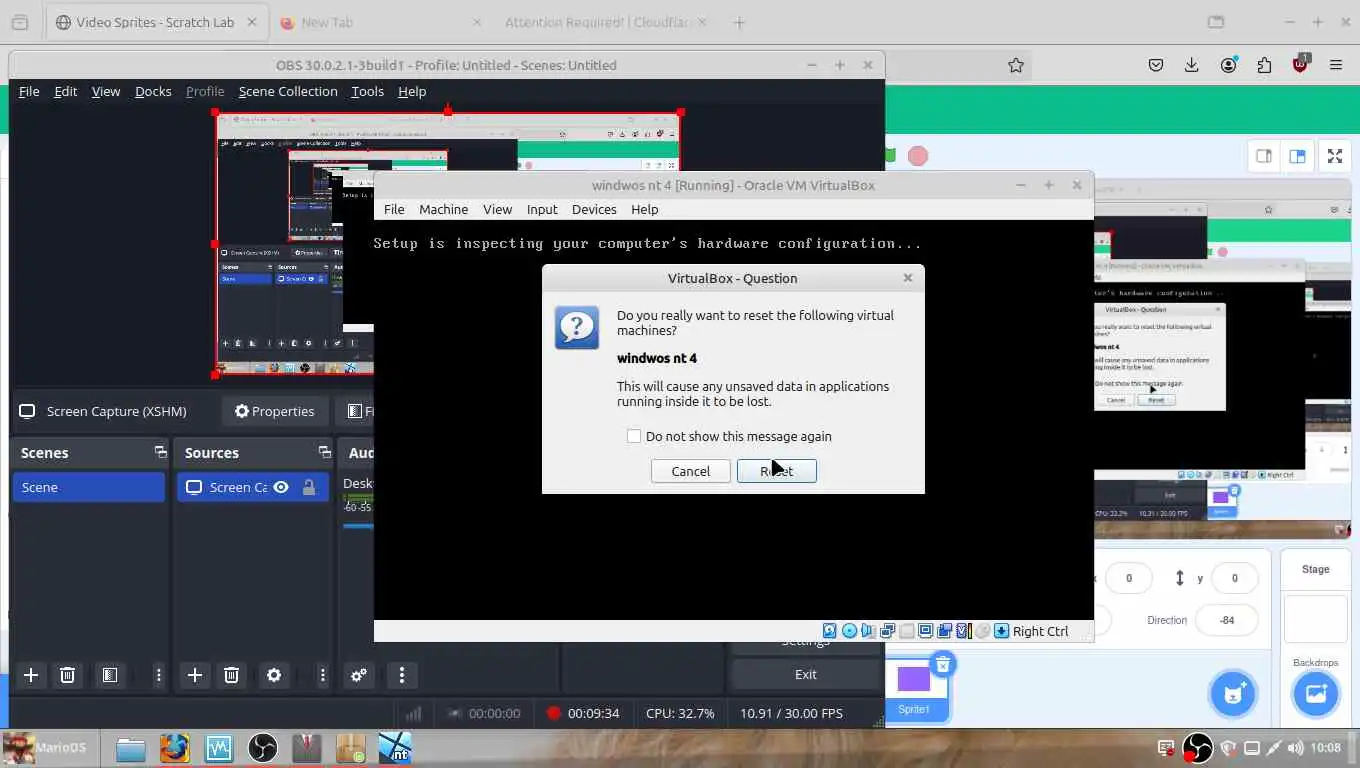Click the sprite y position field
Screen dimensions: 1360x768
(1234, 578)
